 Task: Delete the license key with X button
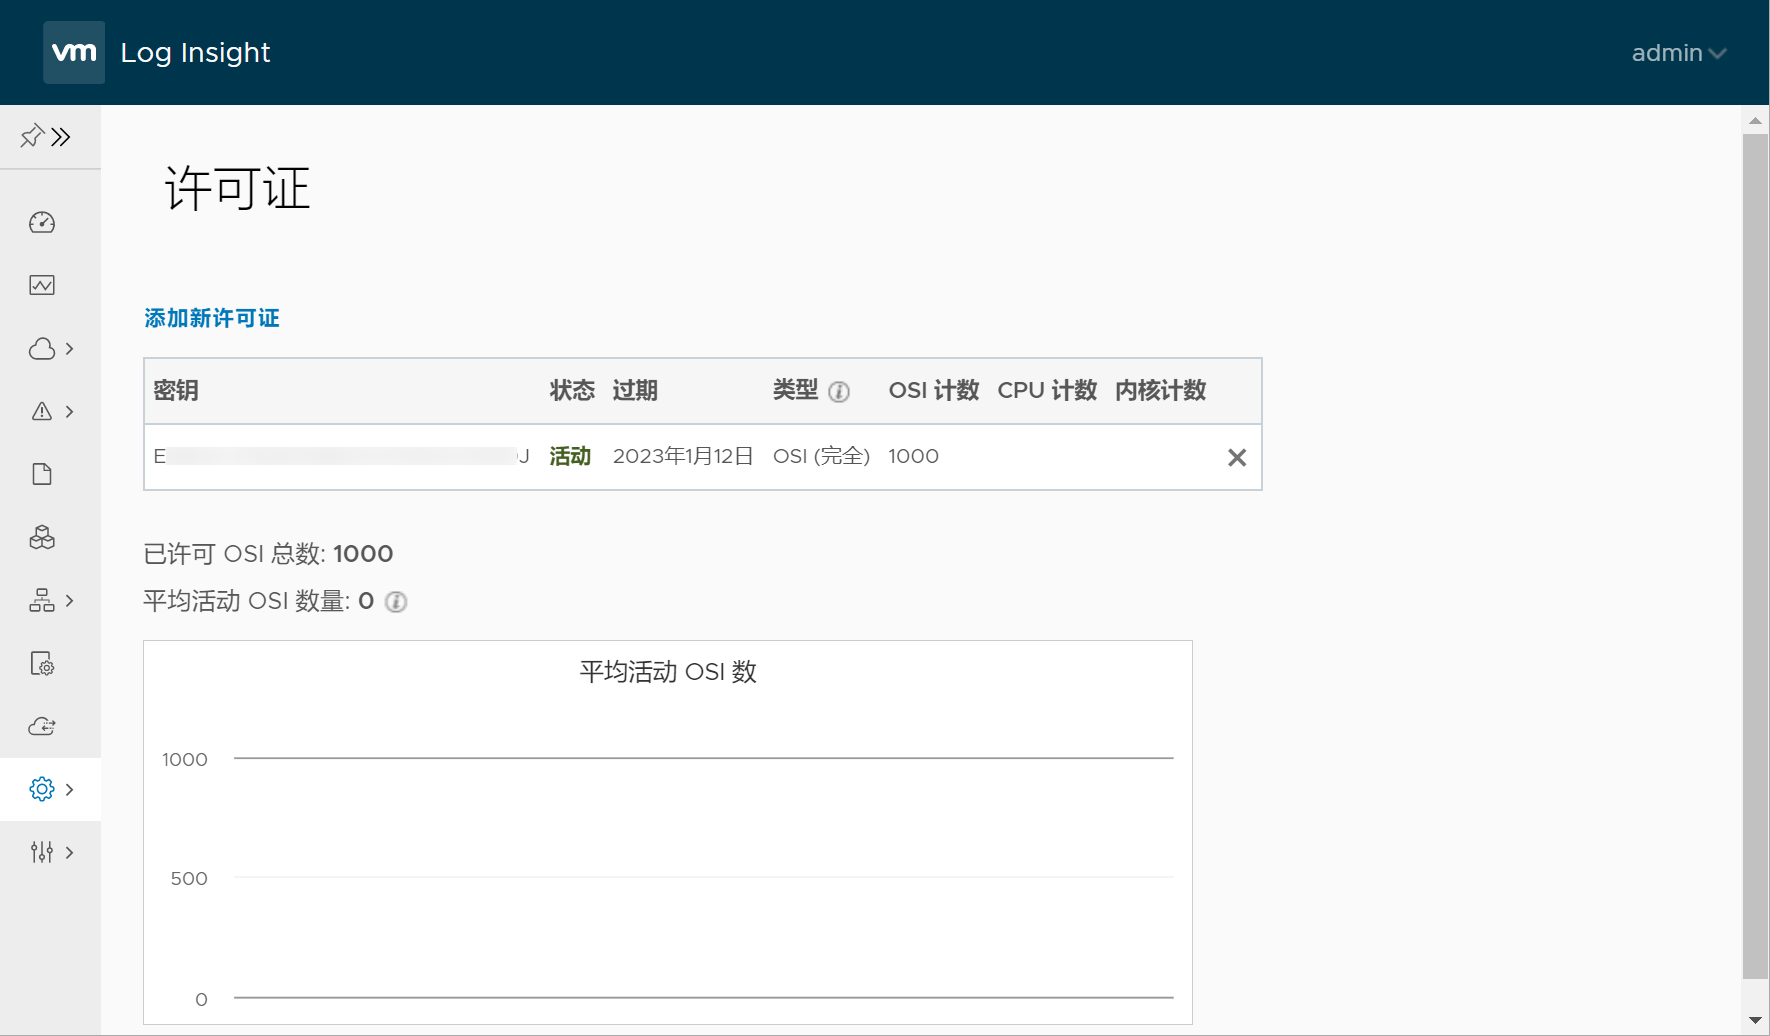coord(1237,457)
